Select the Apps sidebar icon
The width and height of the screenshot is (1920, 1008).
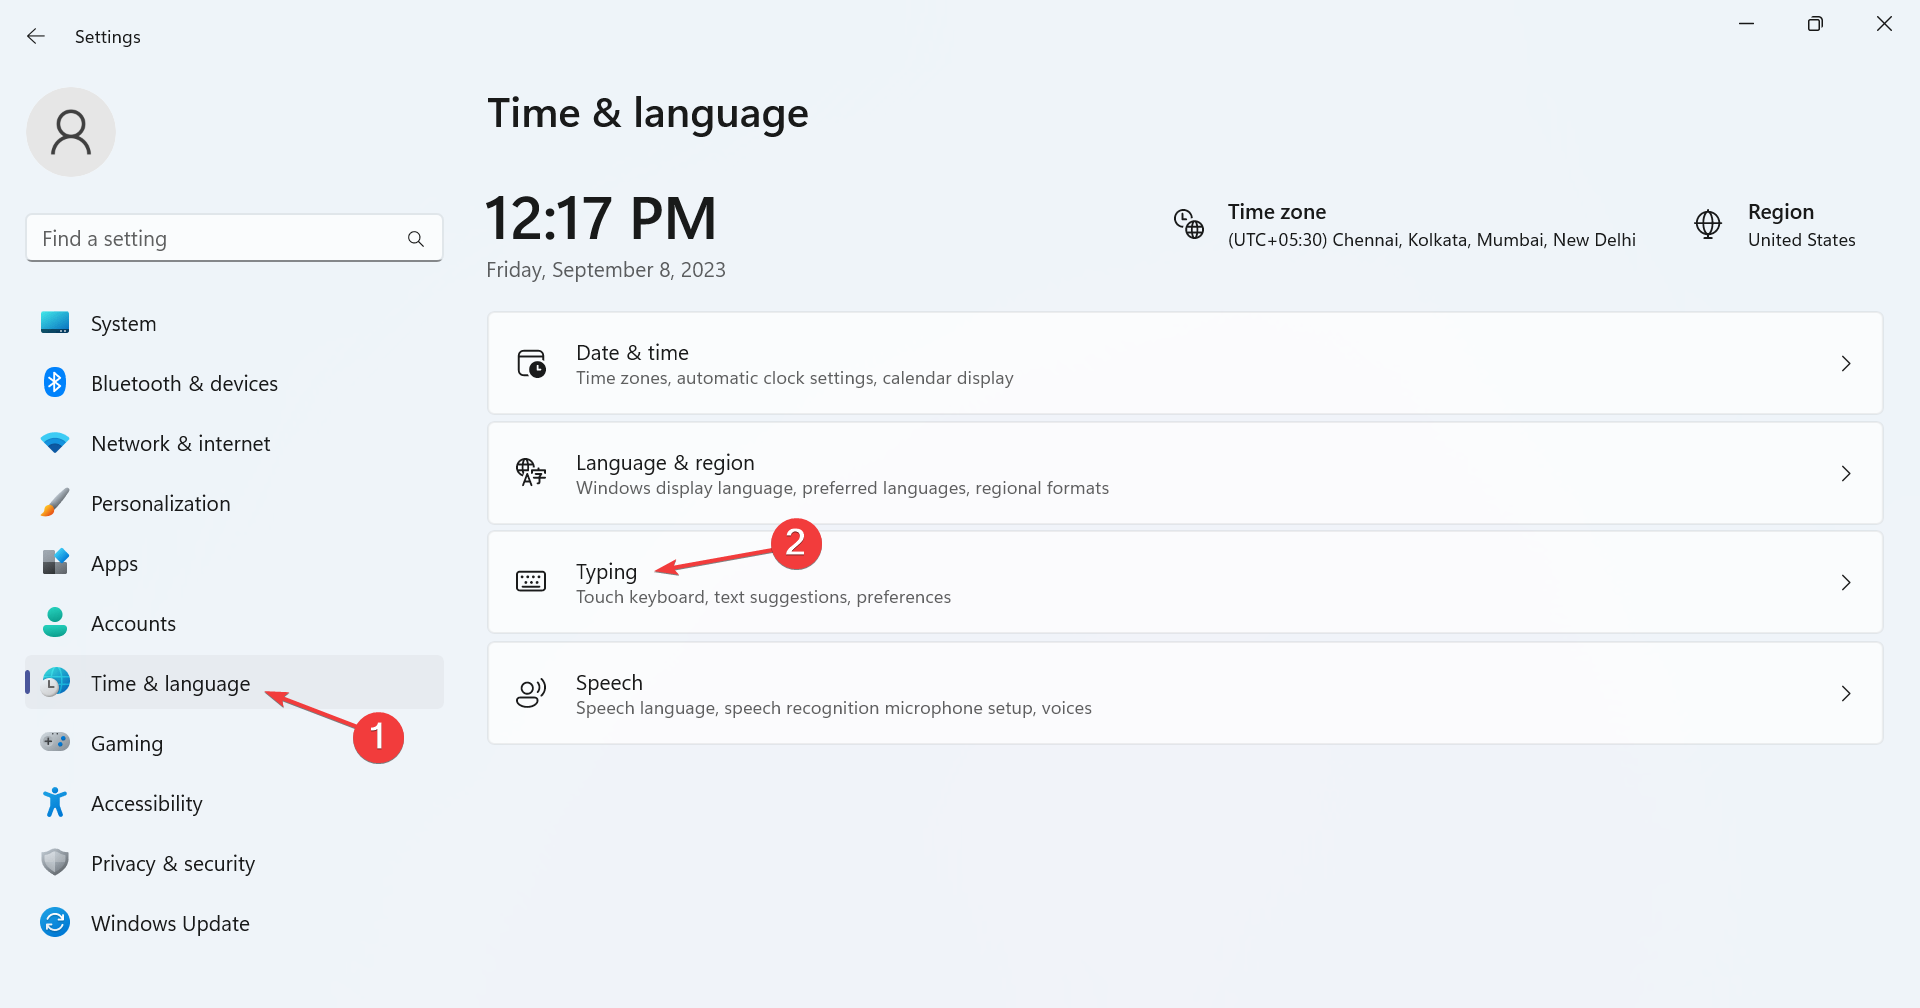(55, 562)
